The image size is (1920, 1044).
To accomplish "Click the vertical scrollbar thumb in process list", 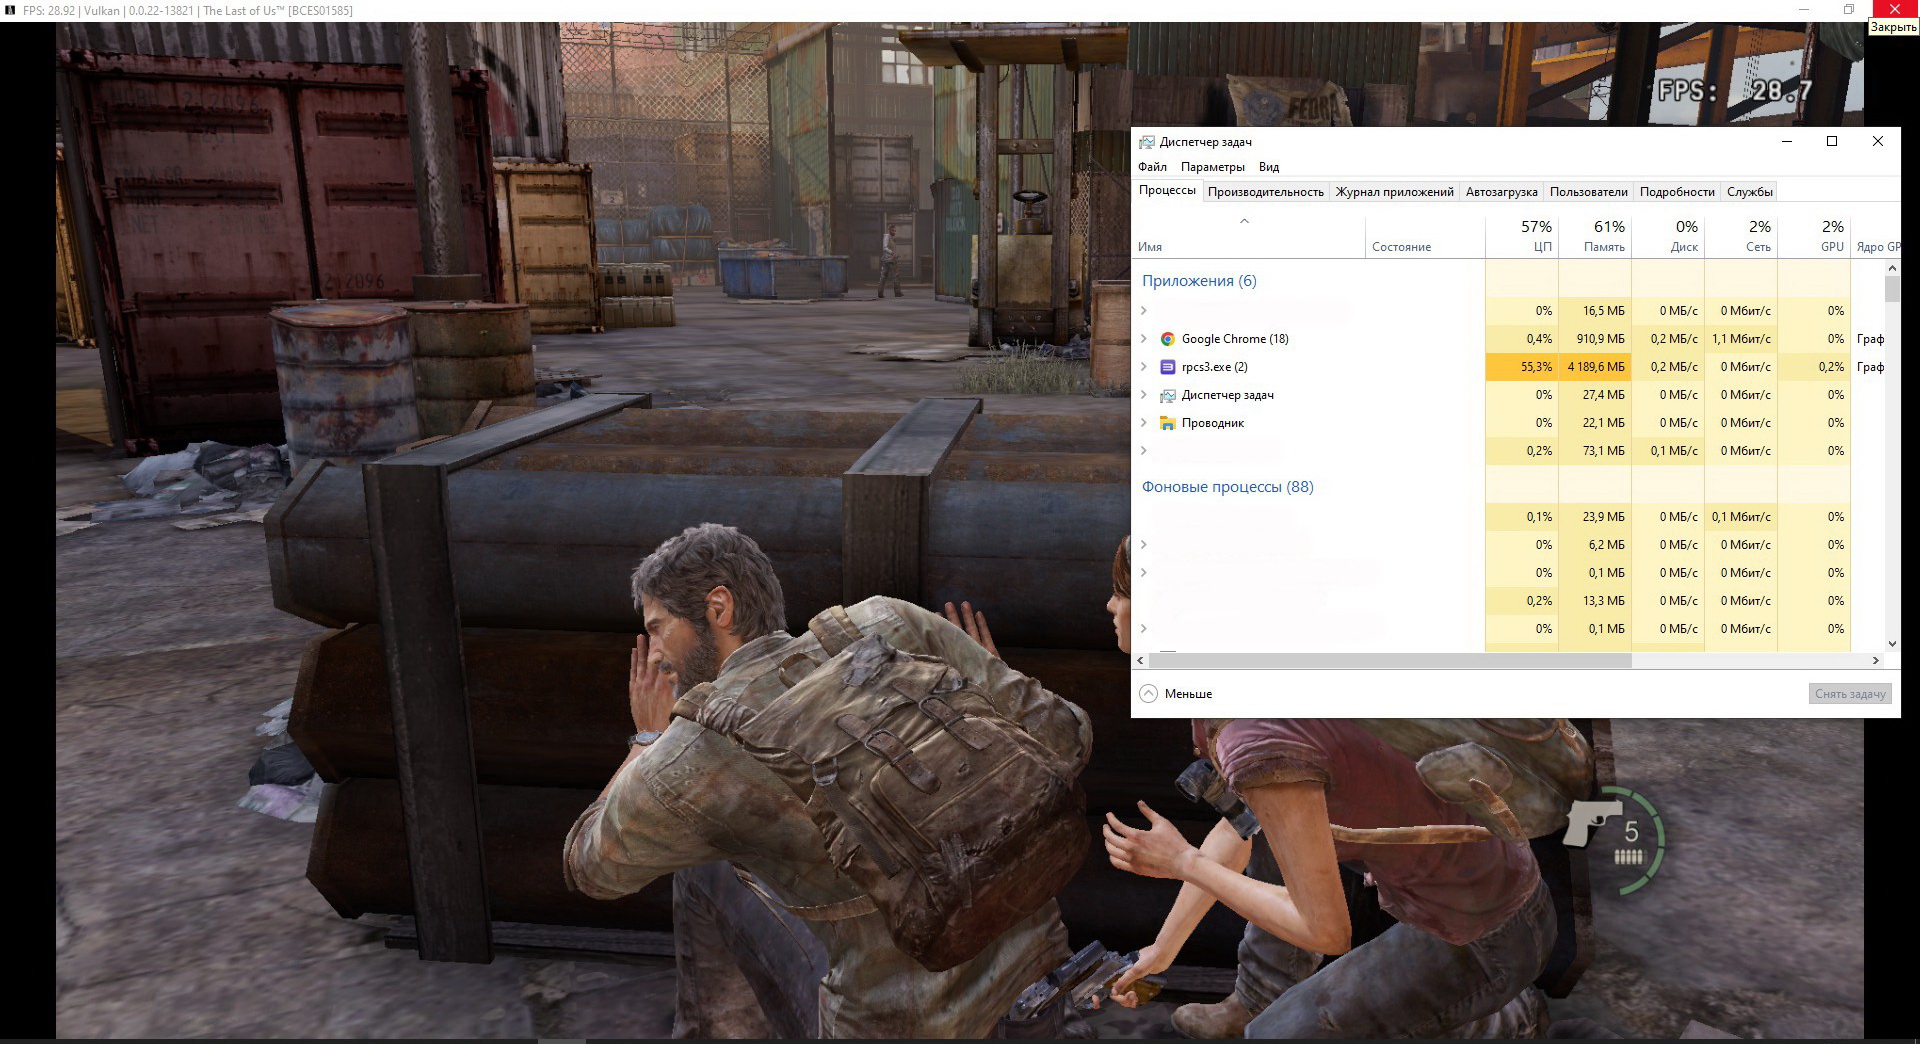I will (1892, 289).
